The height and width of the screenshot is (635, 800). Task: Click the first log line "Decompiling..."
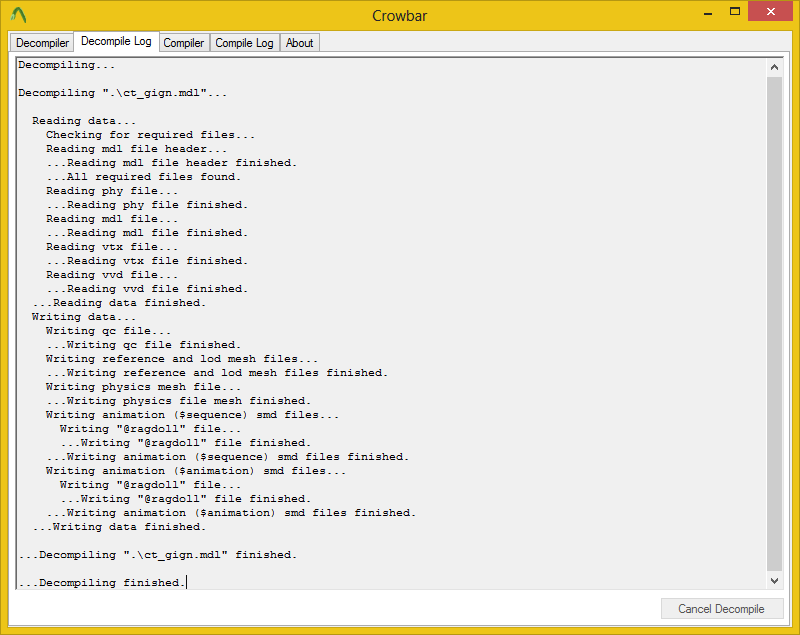click(67, 65)
